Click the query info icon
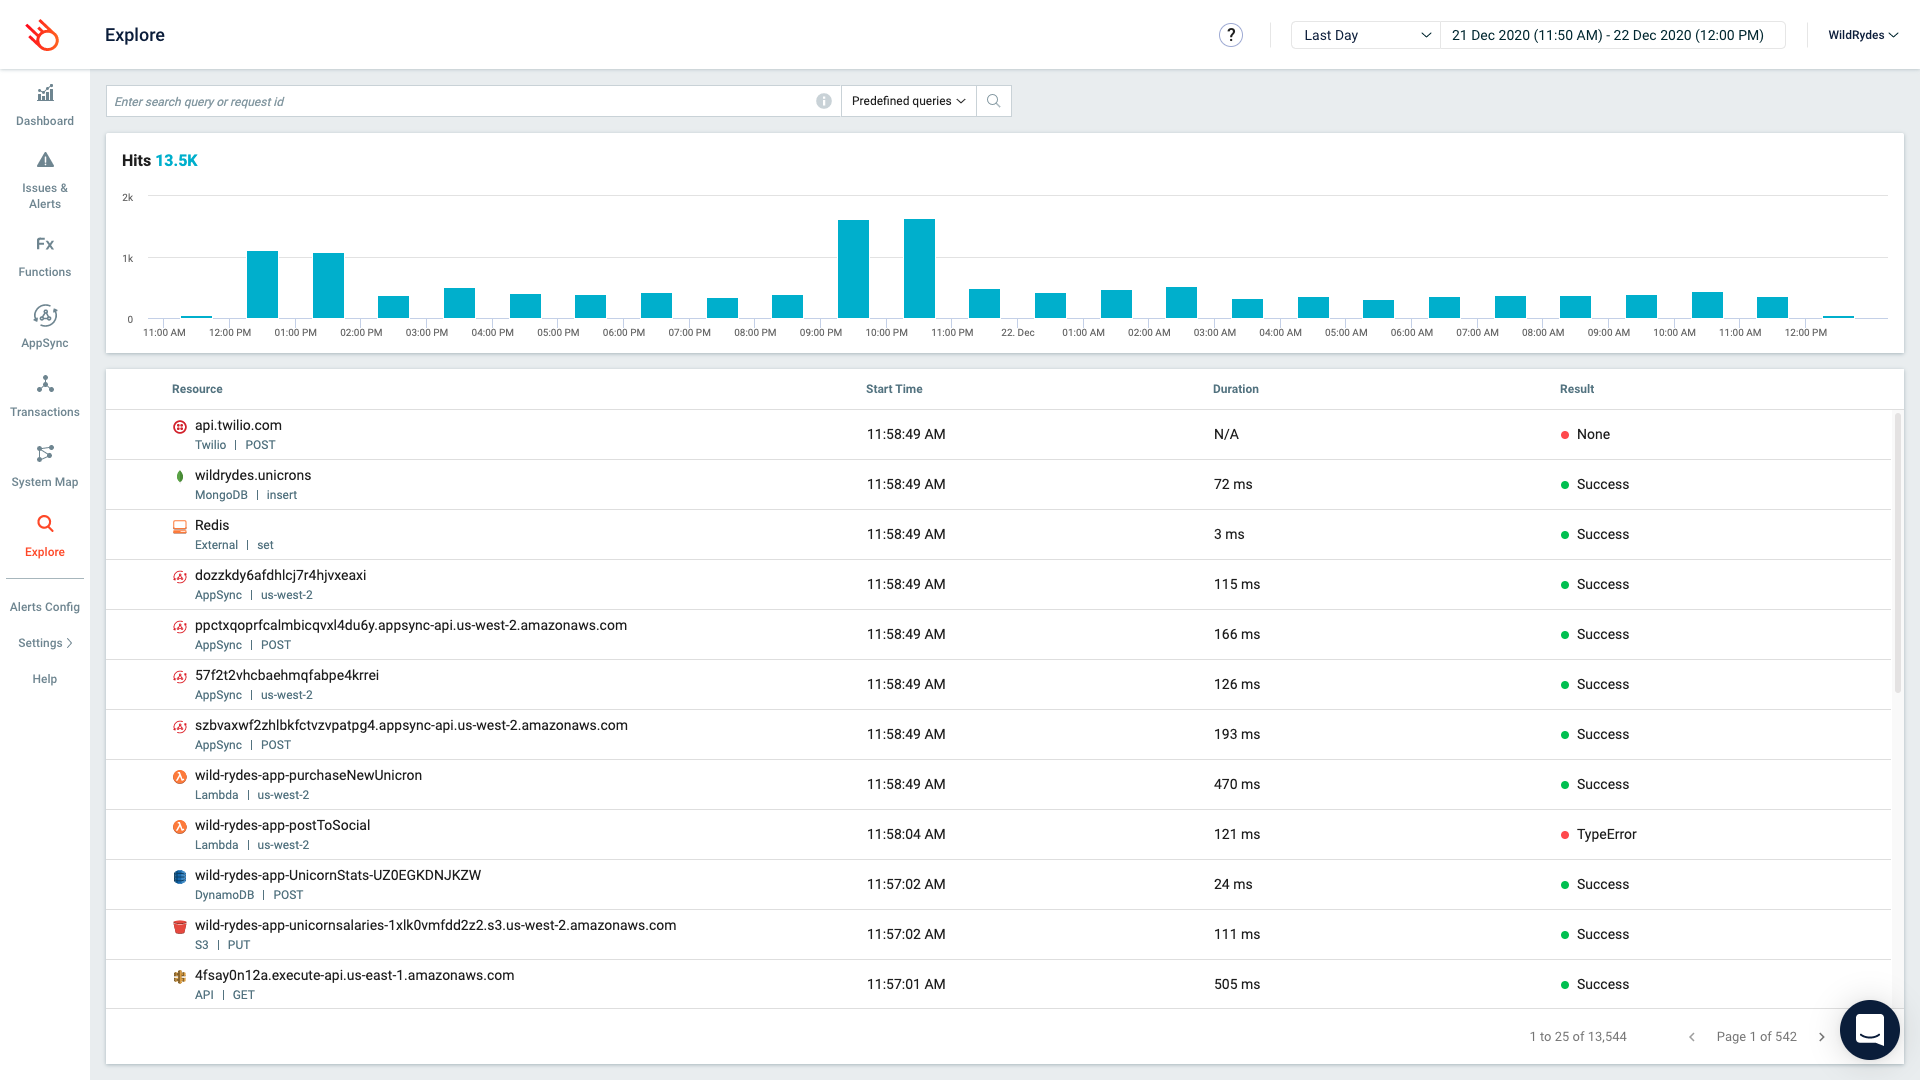 [x=823, y=101]
